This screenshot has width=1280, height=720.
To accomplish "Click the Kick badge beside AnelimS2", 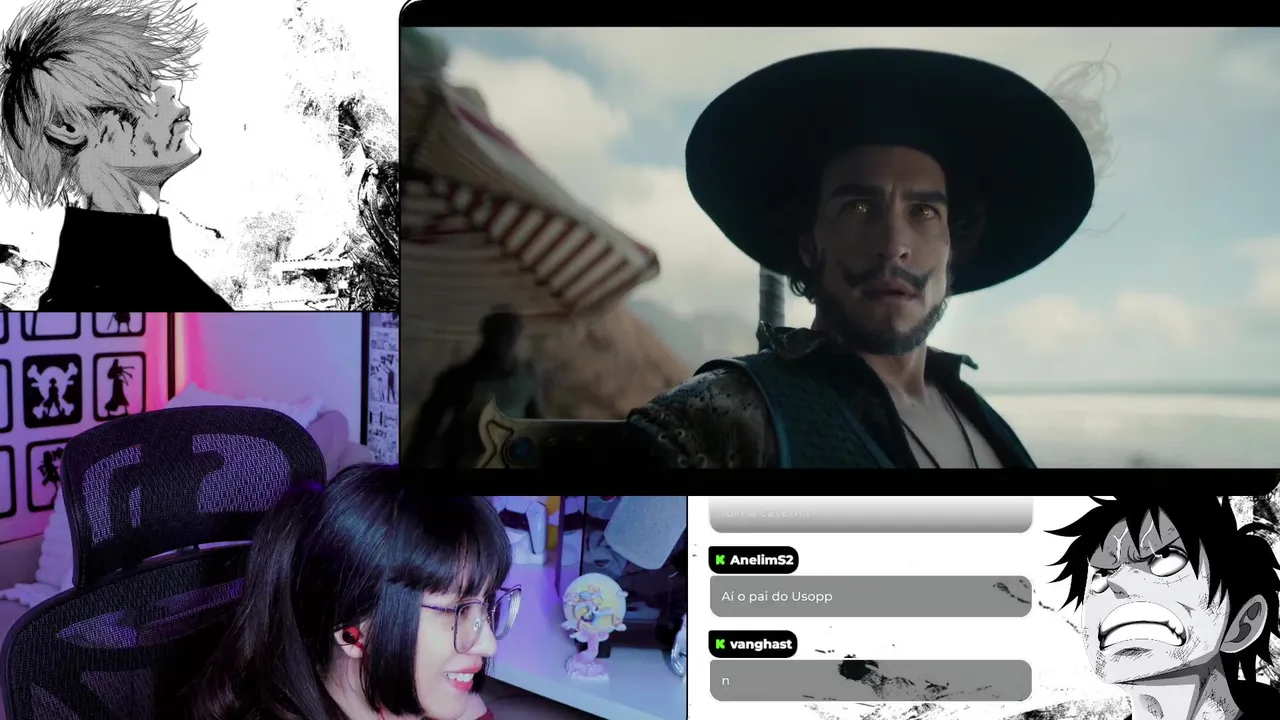I will pos(720,560).
